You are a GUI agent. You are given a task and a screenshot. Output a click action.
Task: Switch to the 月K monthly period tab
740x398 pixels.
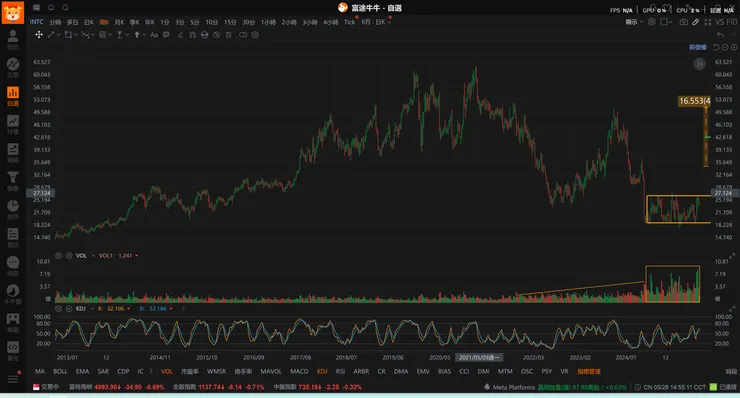(119, 22)
